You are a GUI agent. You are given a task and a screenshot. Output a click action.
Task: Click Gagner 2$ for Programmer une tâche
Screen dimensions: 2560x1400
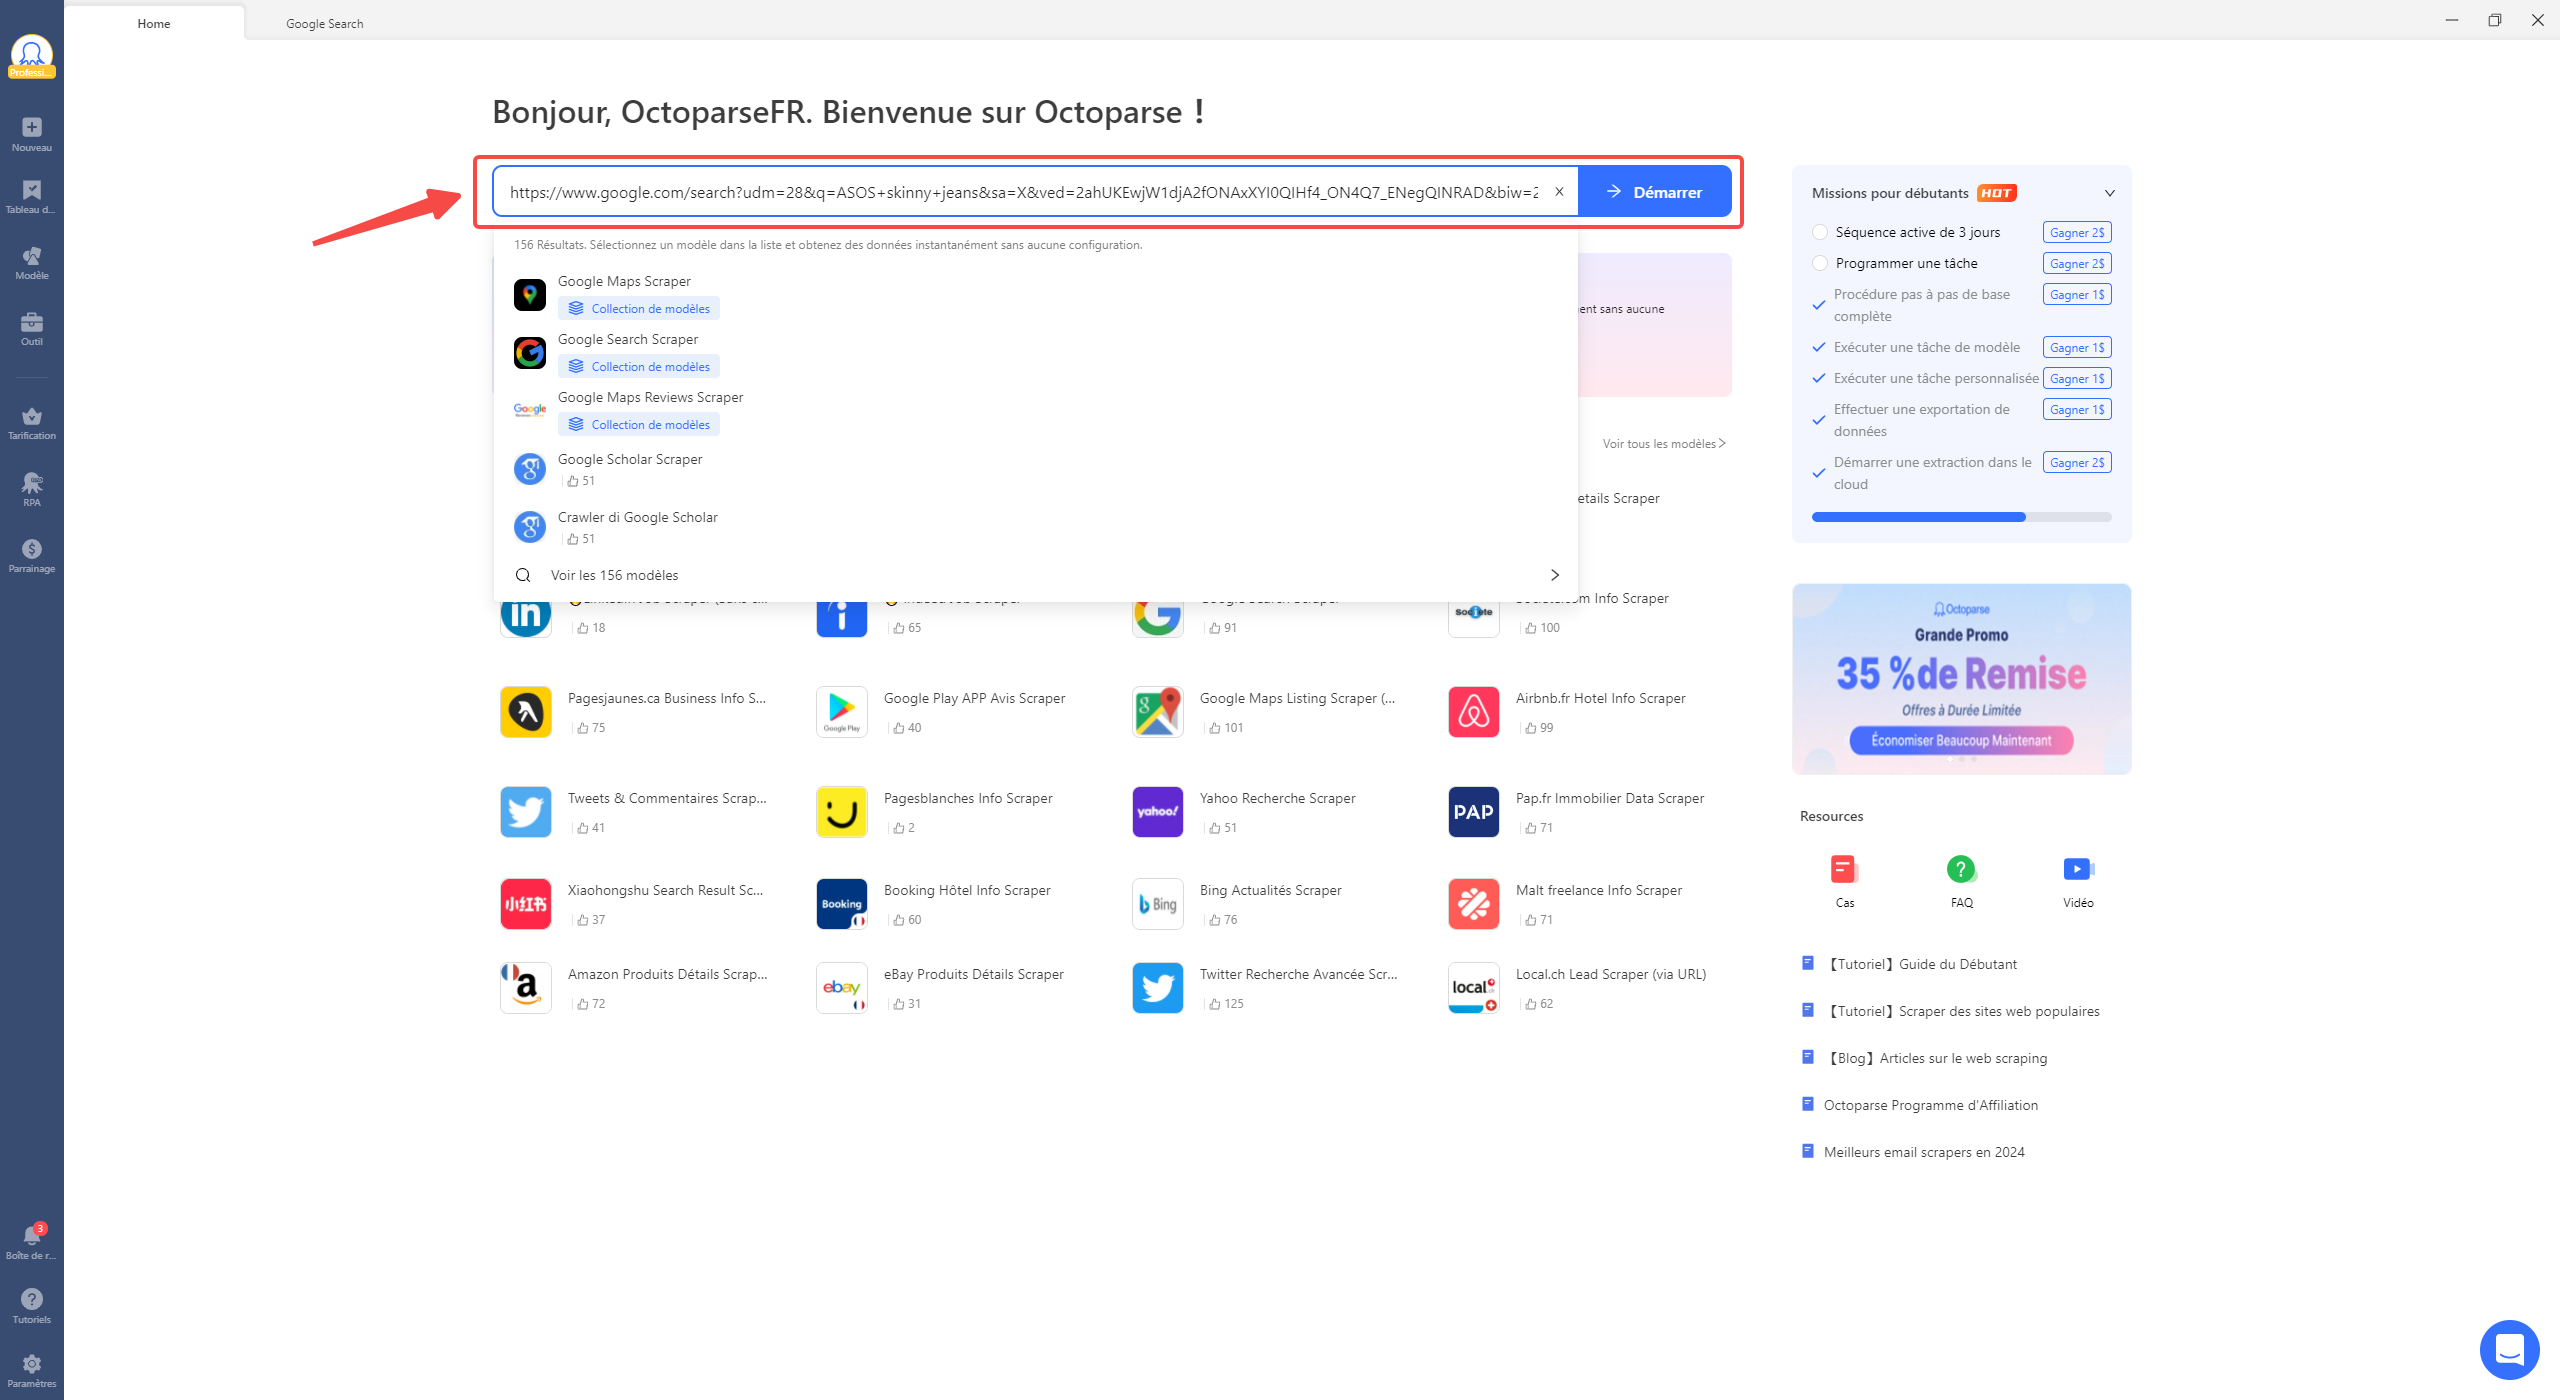2077,263
